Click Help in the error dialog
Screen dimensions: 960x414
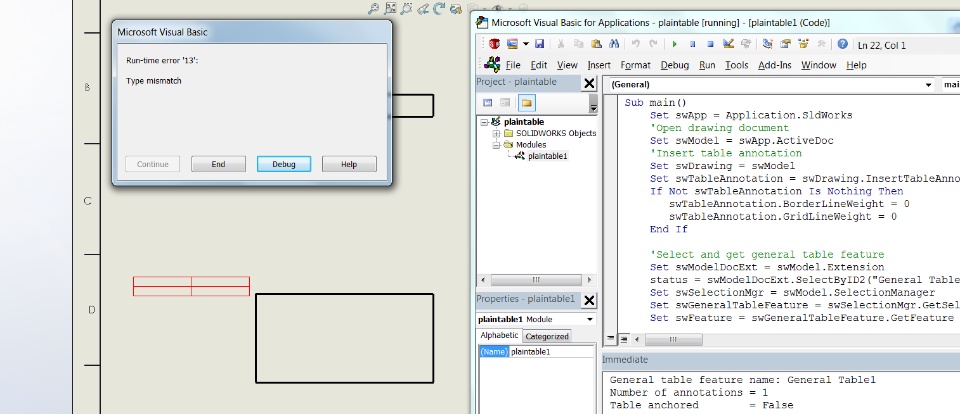[349, 164]
